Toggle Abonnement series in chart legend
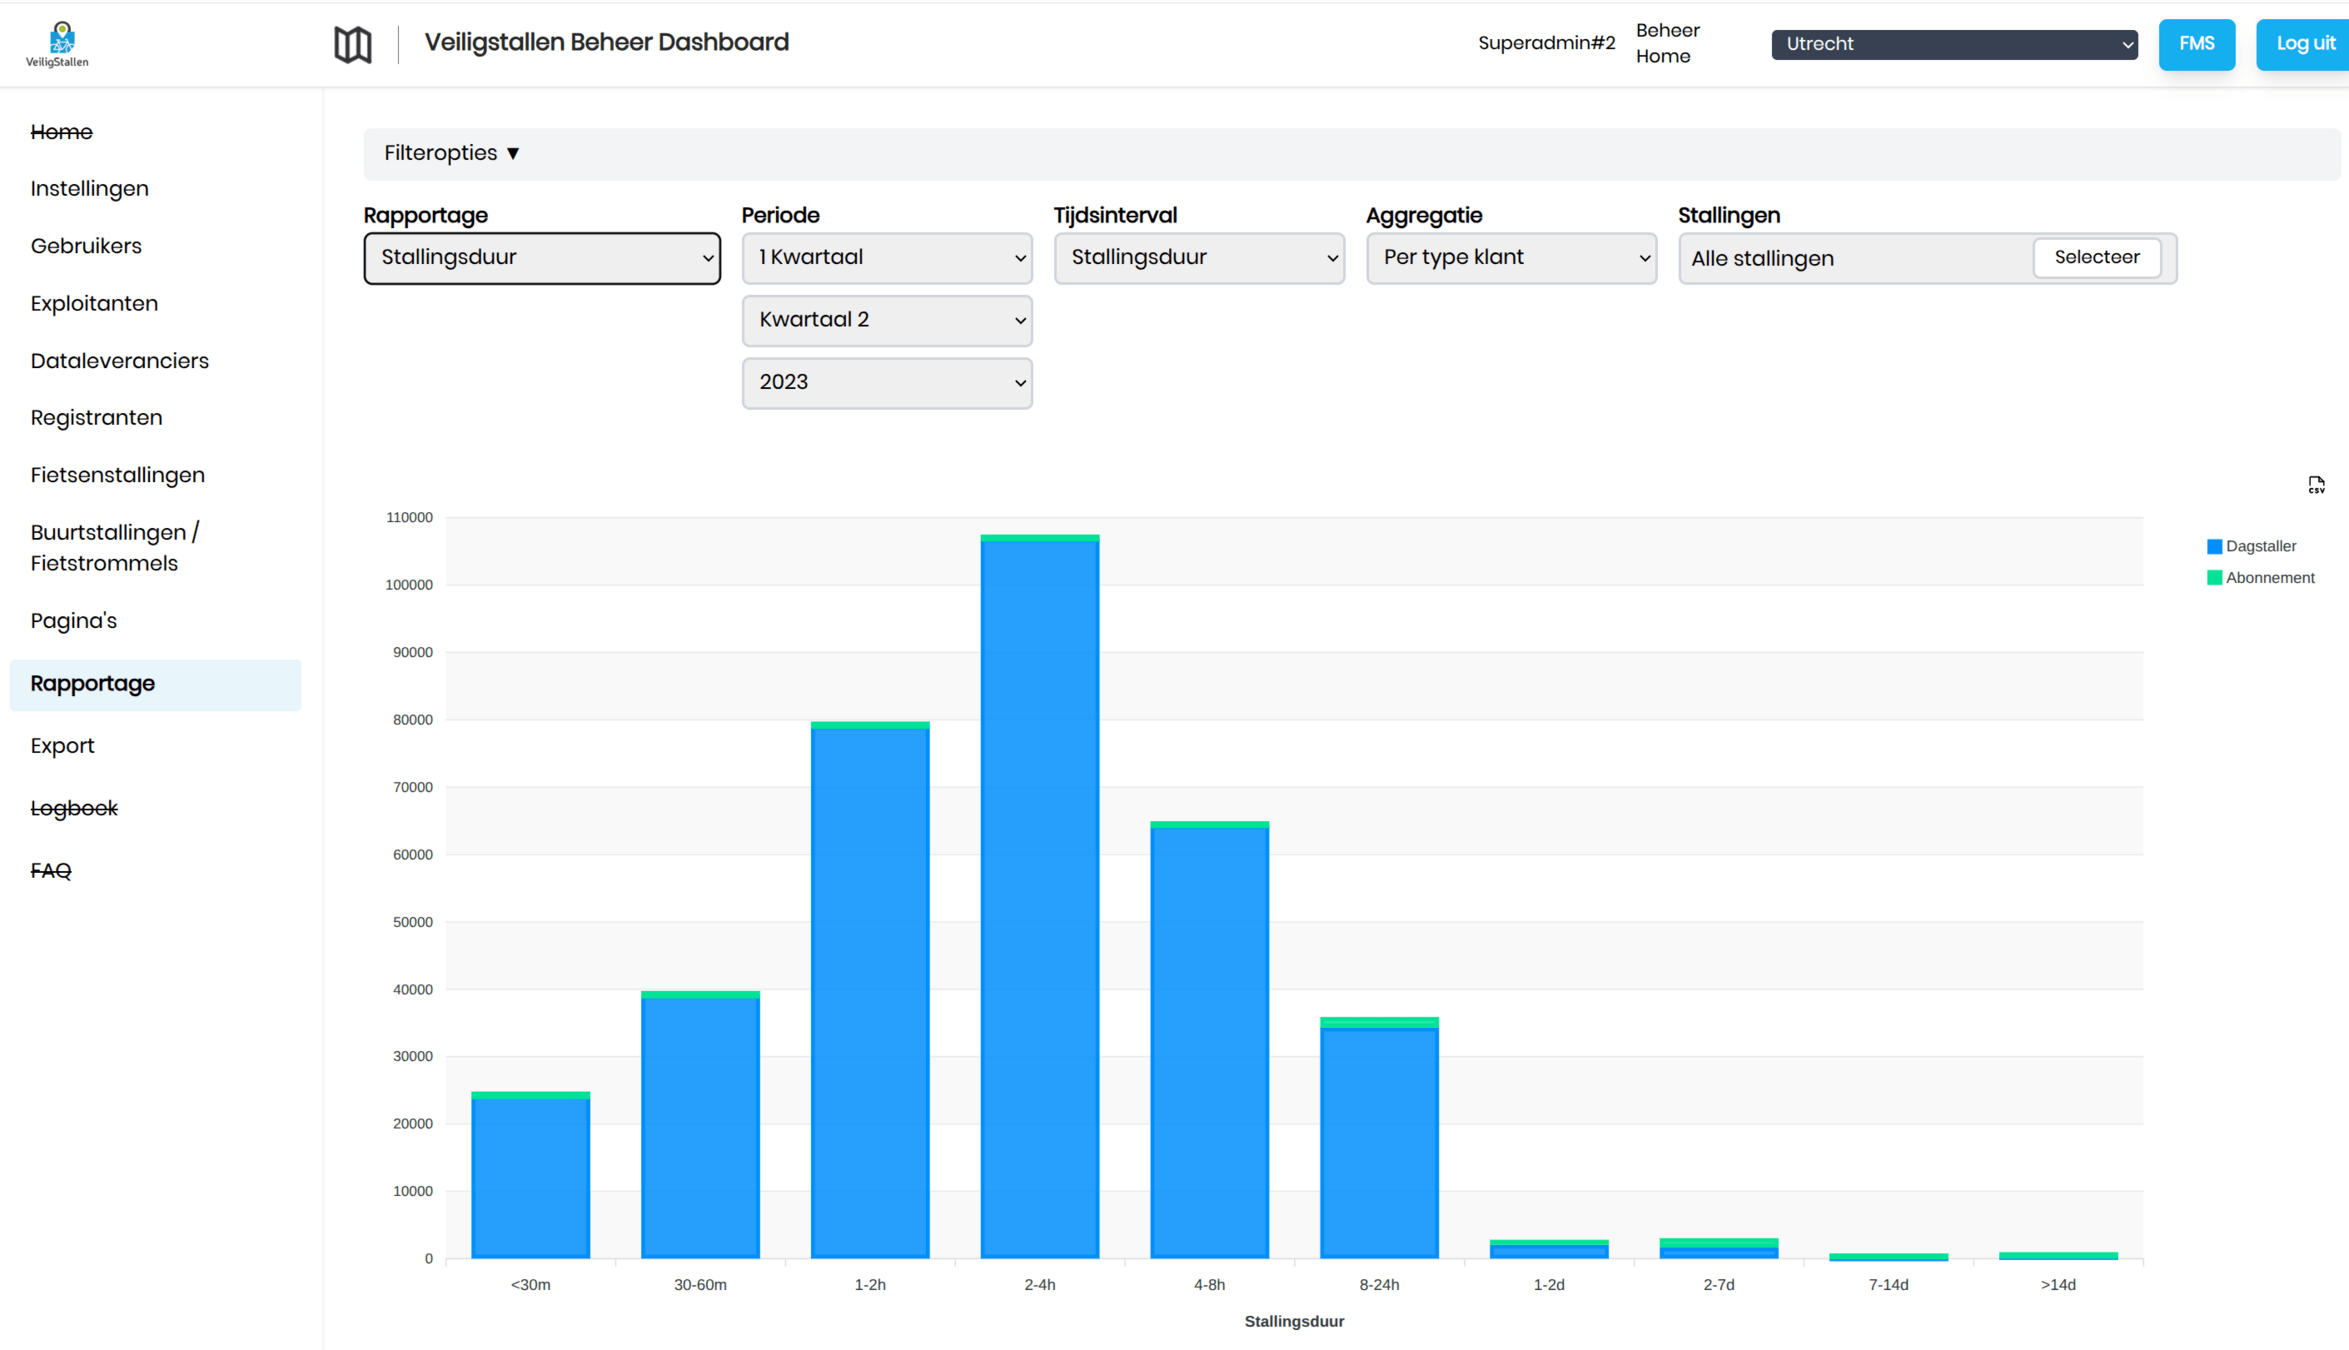Screen dimensions: 2349x1350 pos(2260,578)
